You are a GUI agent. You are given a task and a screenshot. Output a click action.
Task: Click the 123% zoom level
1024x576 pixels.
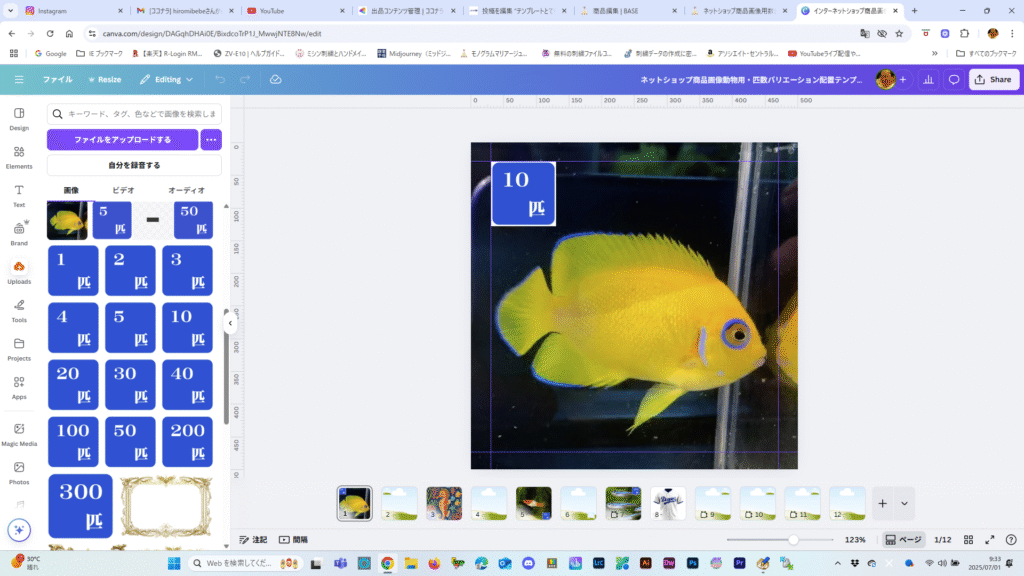click(x=855, y=539)
